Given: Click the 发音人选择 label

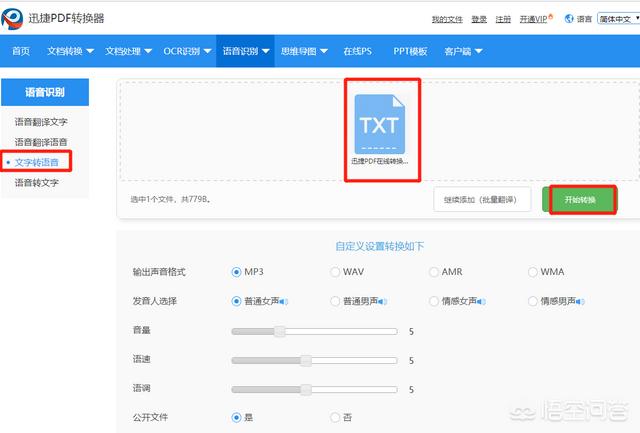Looking at the screenshot, I should click(x=154, y=301).
